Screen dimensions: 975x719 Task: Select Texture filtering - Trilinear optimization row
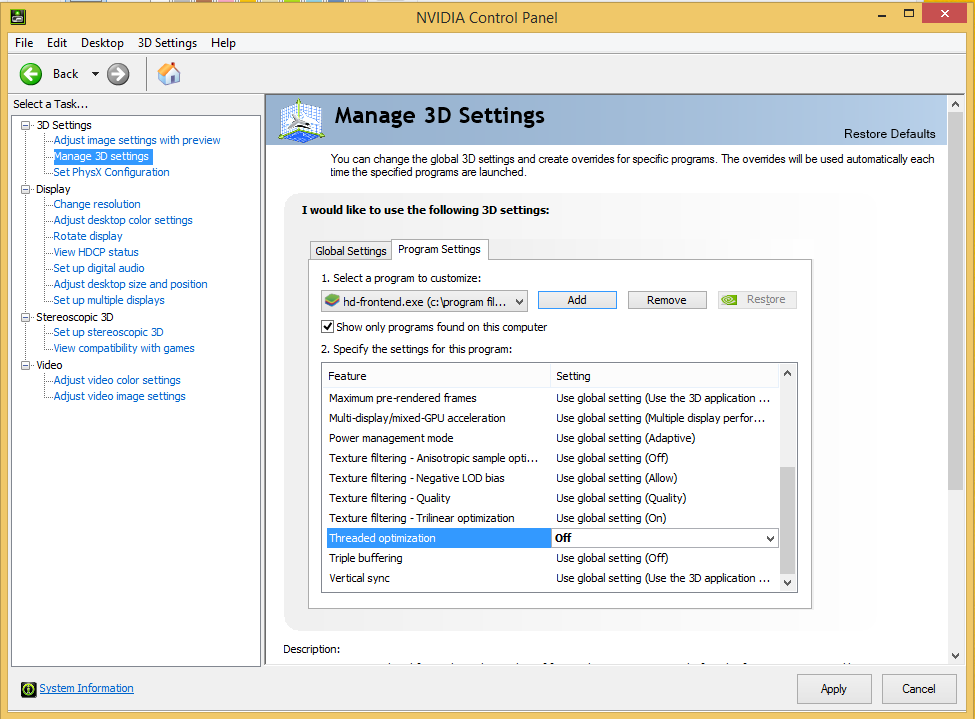552,518
